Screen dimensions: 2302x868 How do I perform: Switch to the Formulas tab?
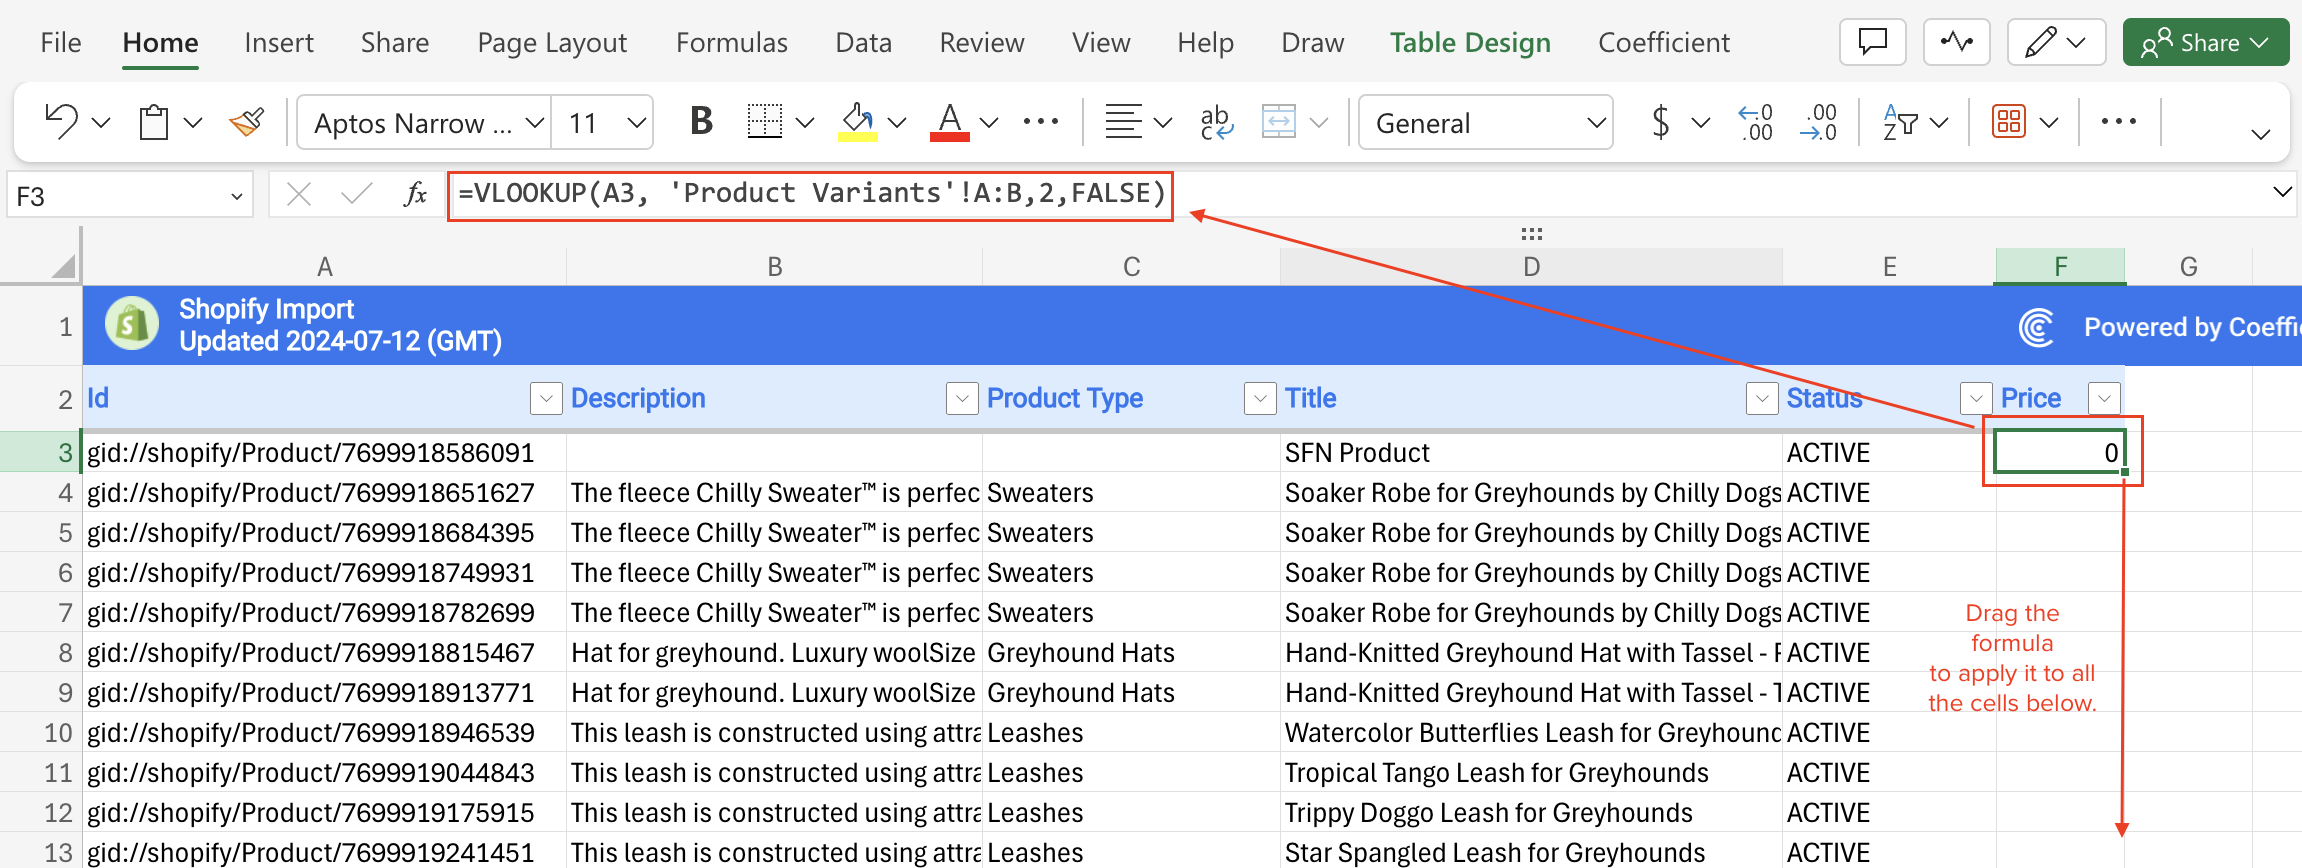(x=732, y=42)
